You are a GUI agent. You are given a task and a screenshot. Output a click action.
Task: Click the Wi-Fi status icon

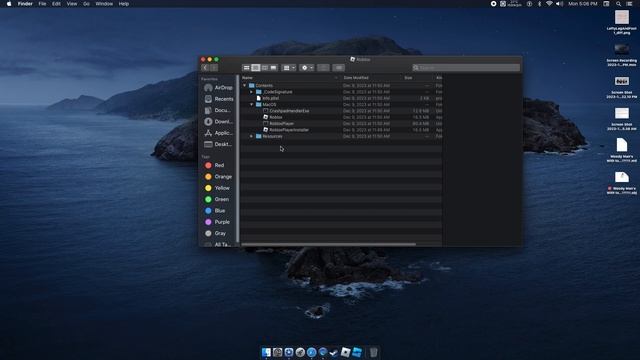(x=549, y=4)
